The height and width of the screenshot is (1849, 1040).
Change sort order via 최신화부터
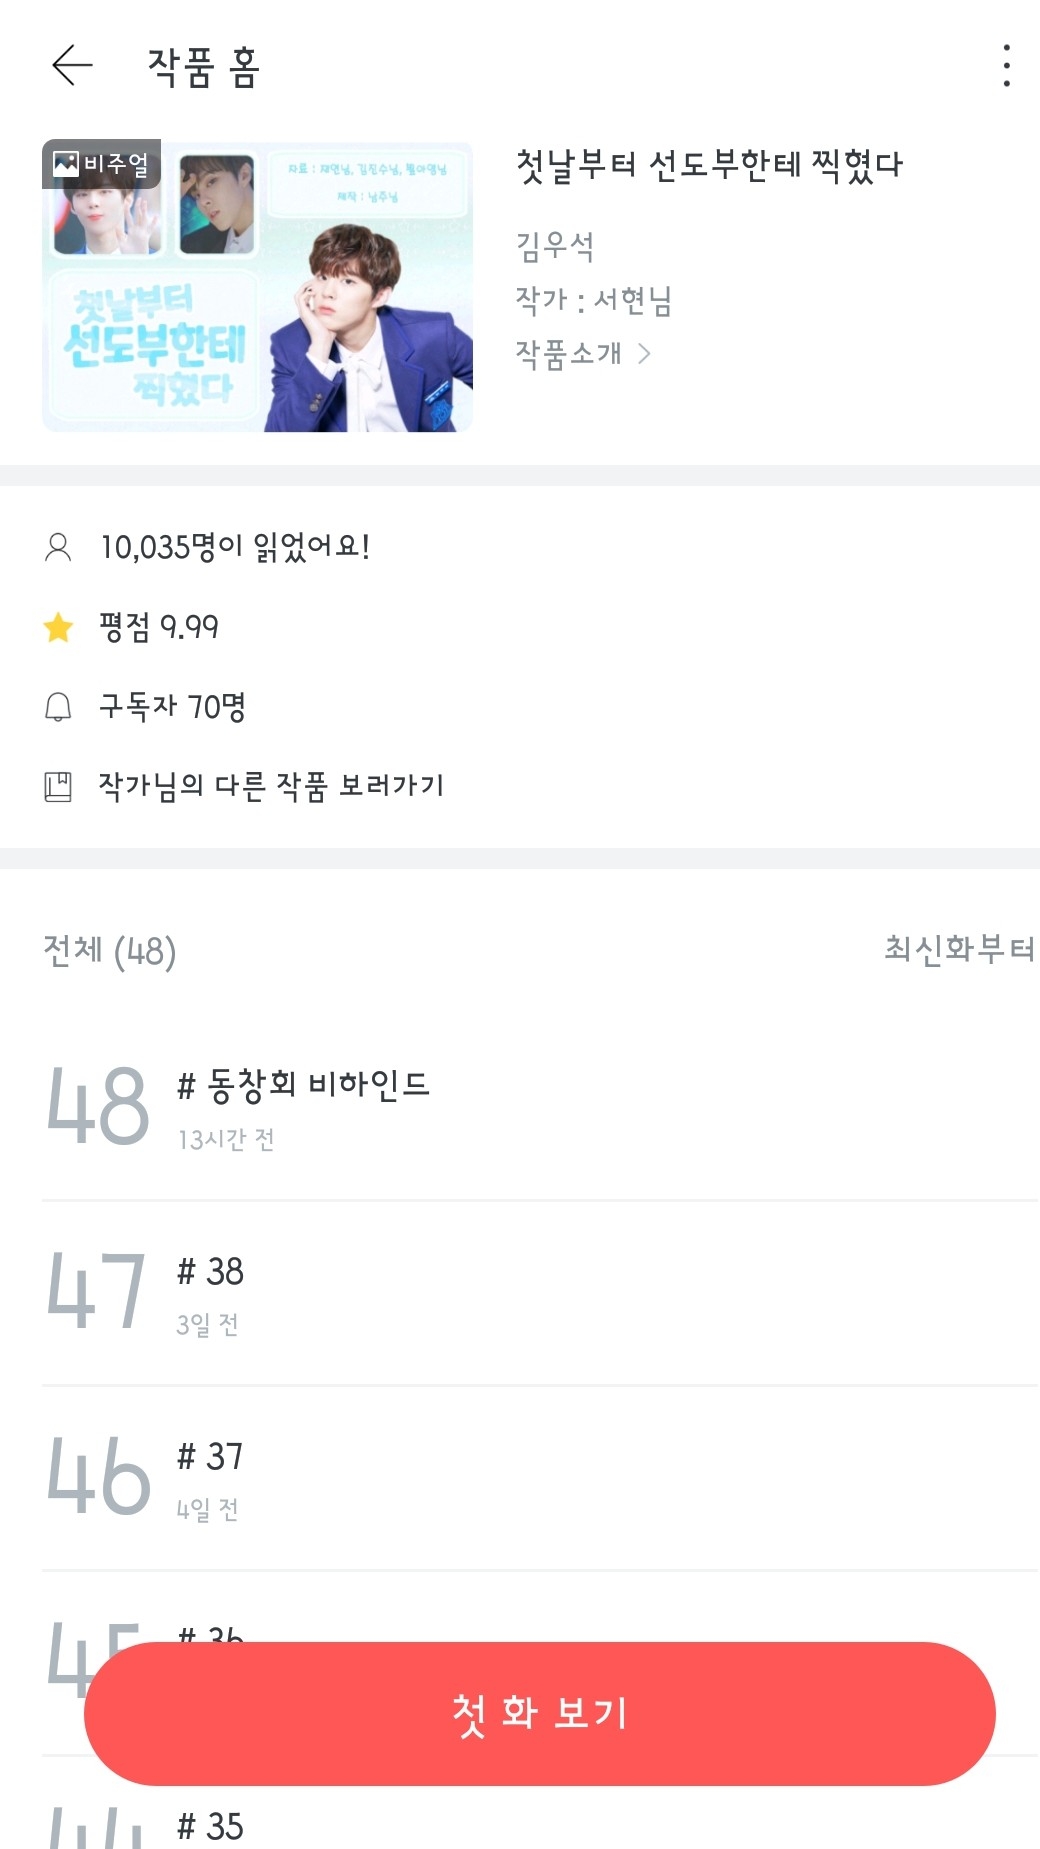pyautogui.click(x=958, y=949)
